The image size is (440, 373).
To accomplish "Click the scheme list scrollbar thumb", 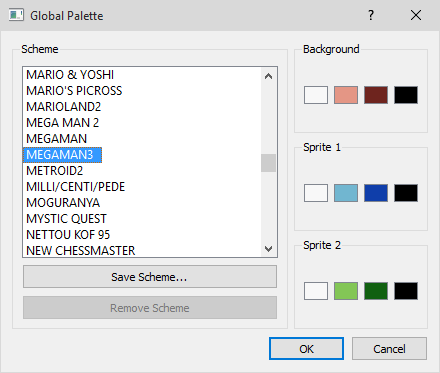I will 268,163.
